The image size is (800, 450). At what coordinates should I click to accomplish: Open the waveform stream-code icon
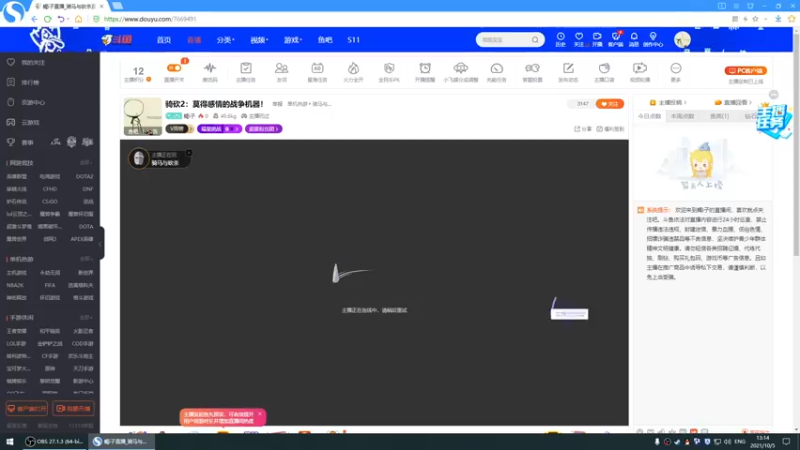coord(210,68)
